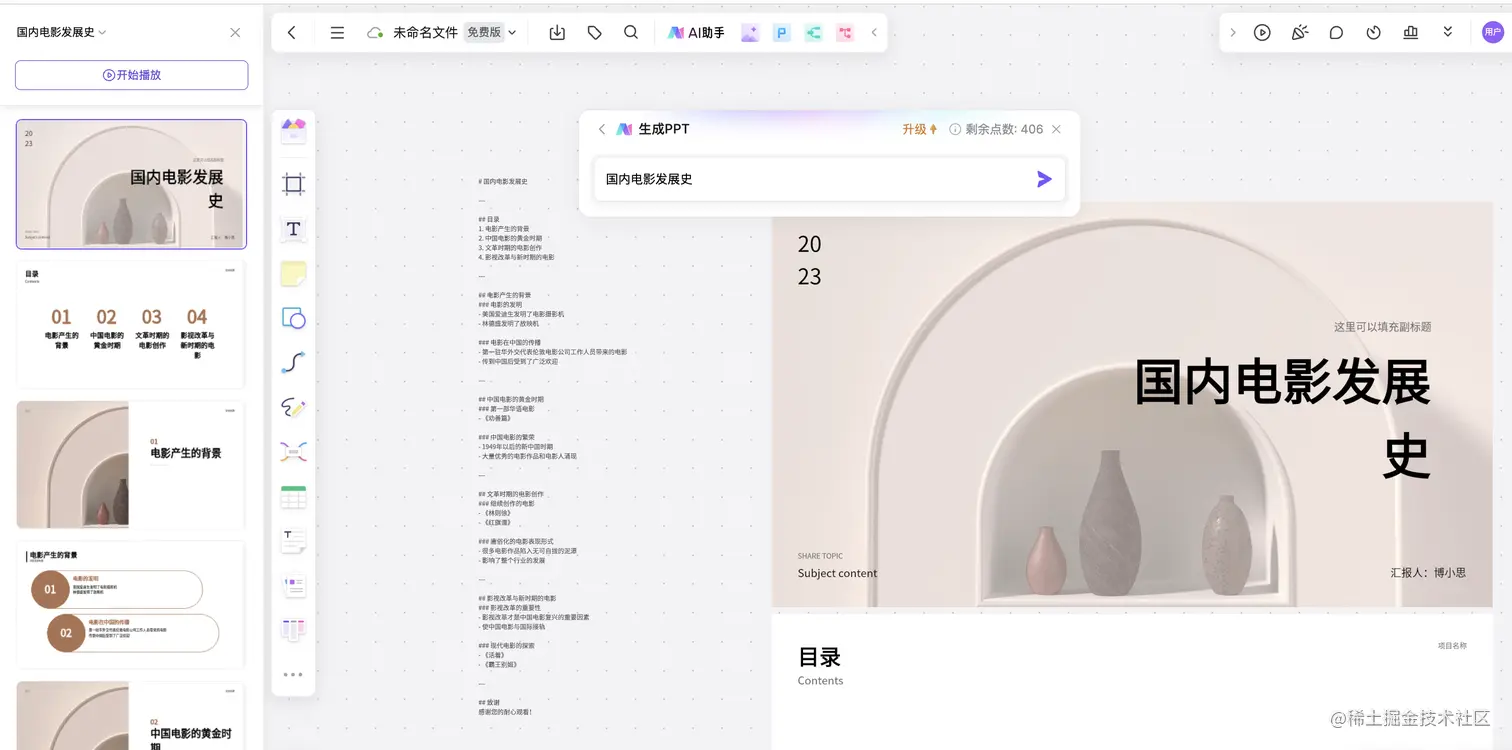Close the slide panel
The image size is (1512, 750).
[235, 32]
